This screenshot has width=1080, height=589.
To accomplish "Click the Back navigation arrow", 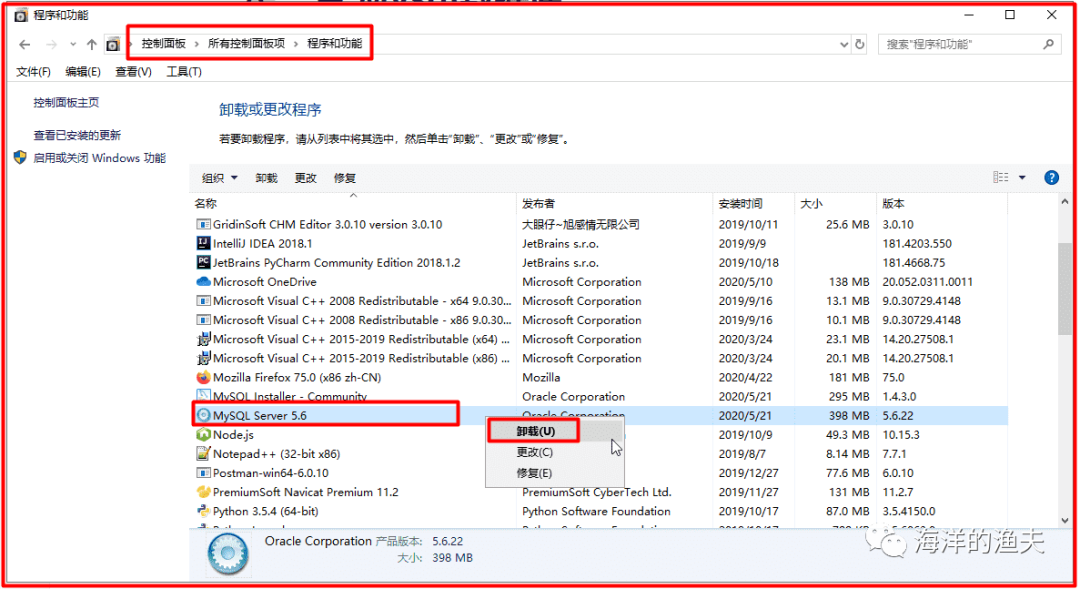I will (x=25, y=45).
